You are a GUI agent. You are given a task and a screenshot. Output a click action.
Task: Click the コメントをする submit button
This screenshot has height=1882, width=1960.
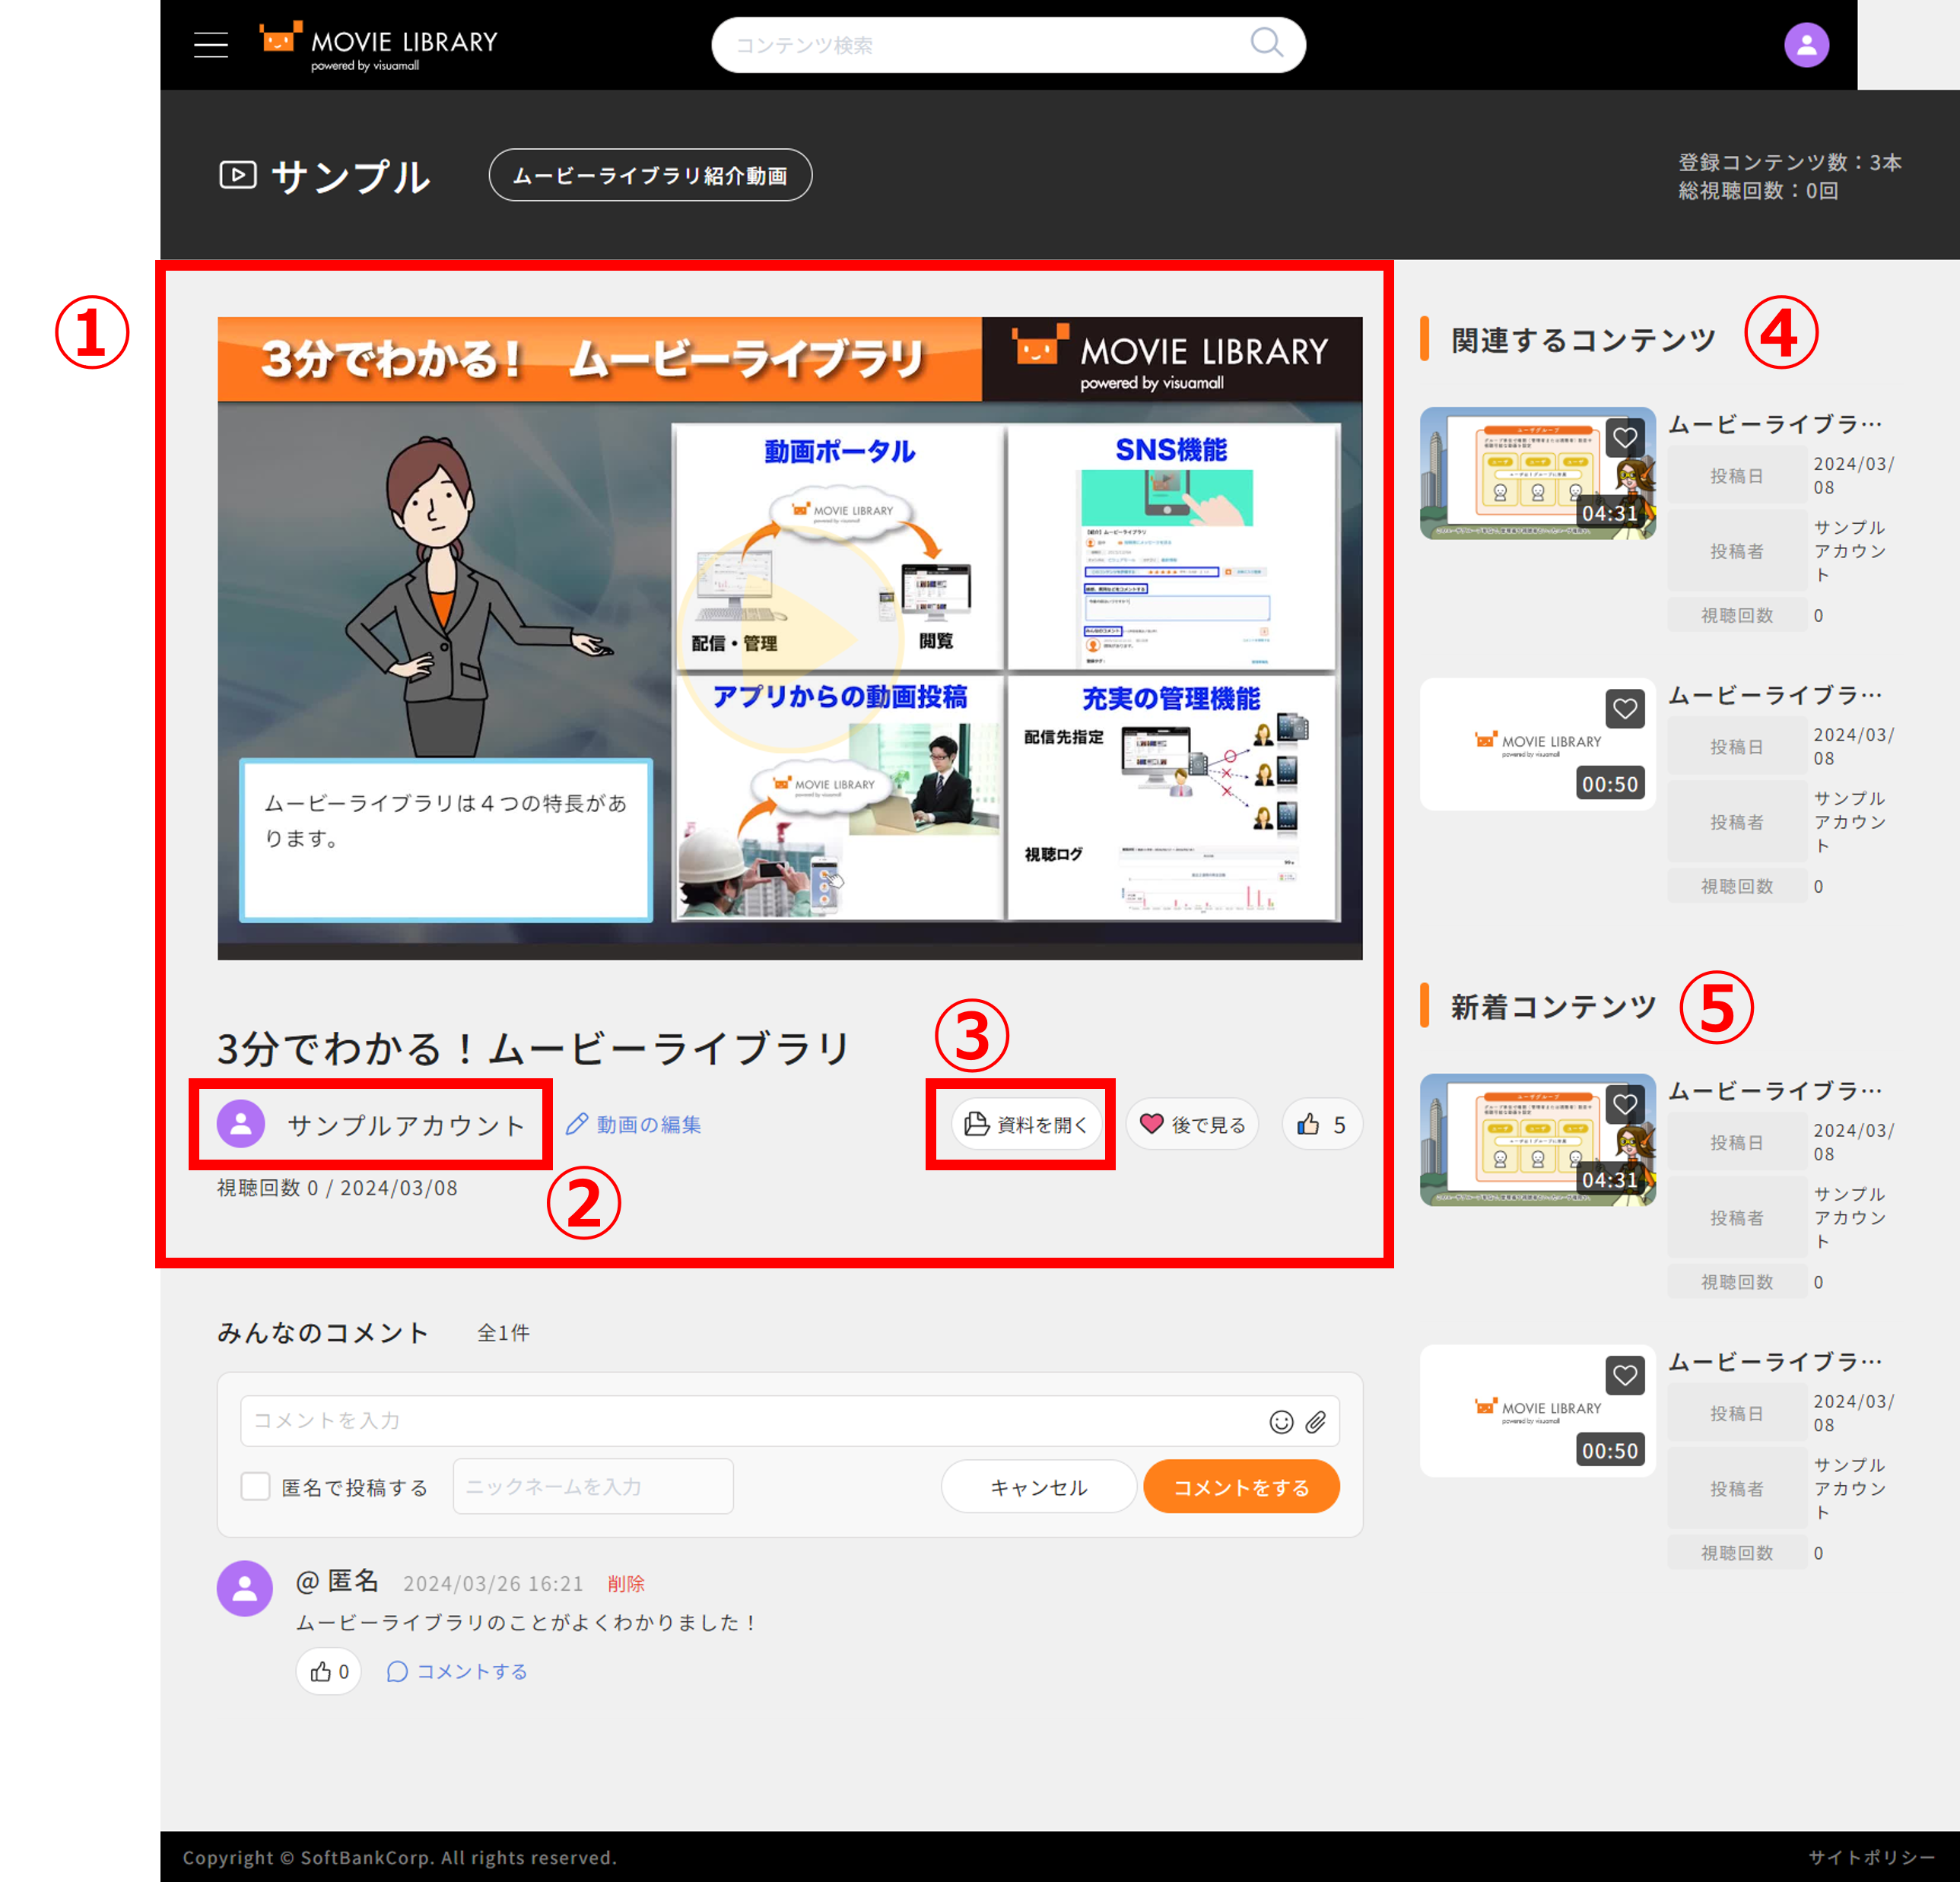[x=1241, y=1486]
